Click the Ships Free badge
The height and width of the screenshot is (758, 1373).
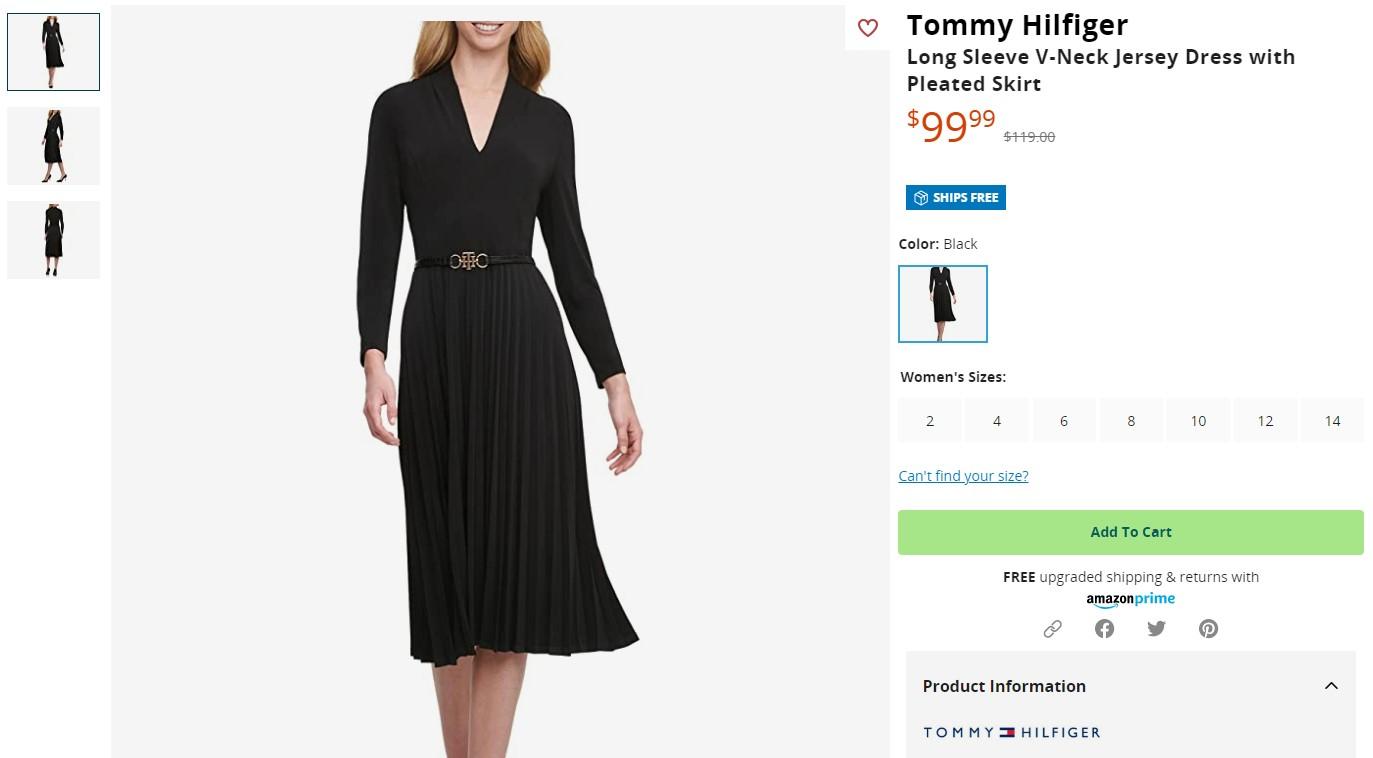coord(955,198)
